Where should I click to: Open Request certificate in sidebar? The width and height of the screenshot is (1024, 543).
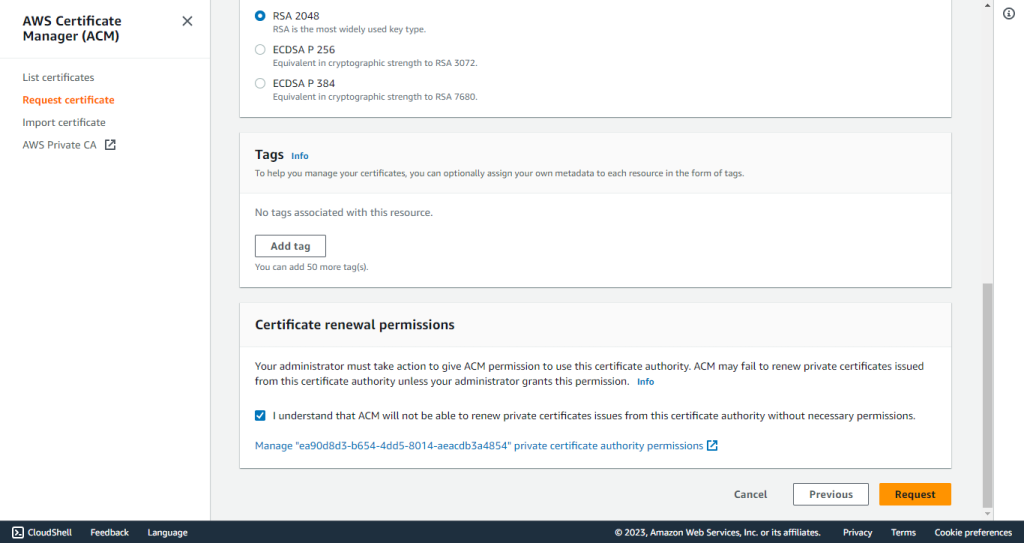coord(69,100)
